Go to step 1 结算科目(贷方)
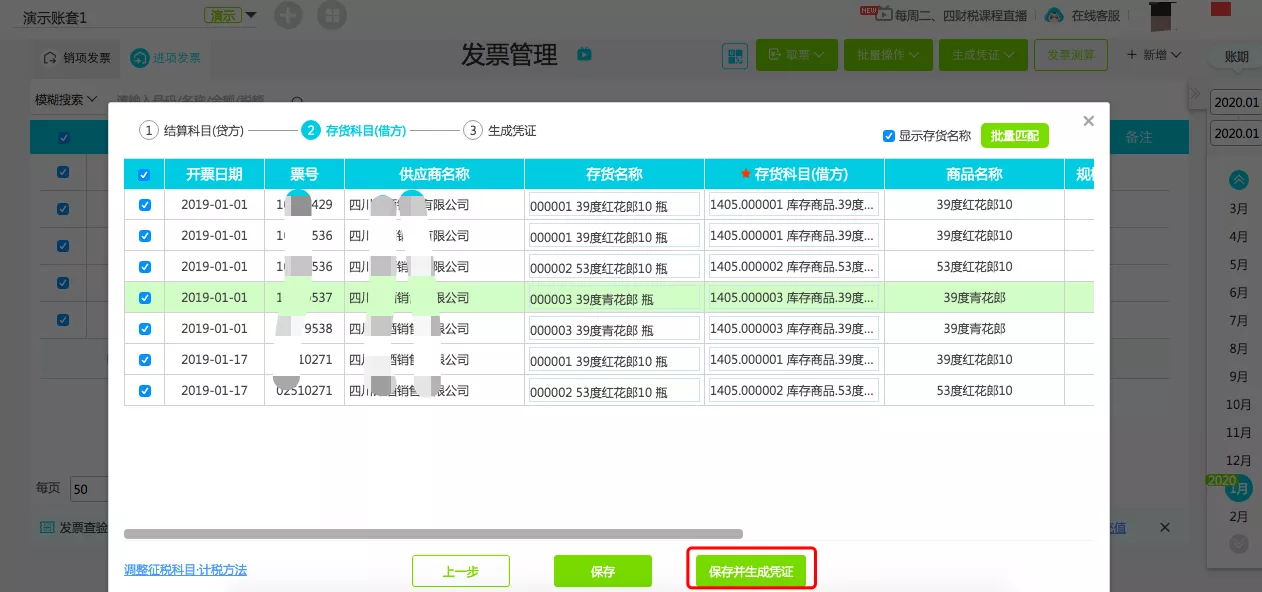 193,130
